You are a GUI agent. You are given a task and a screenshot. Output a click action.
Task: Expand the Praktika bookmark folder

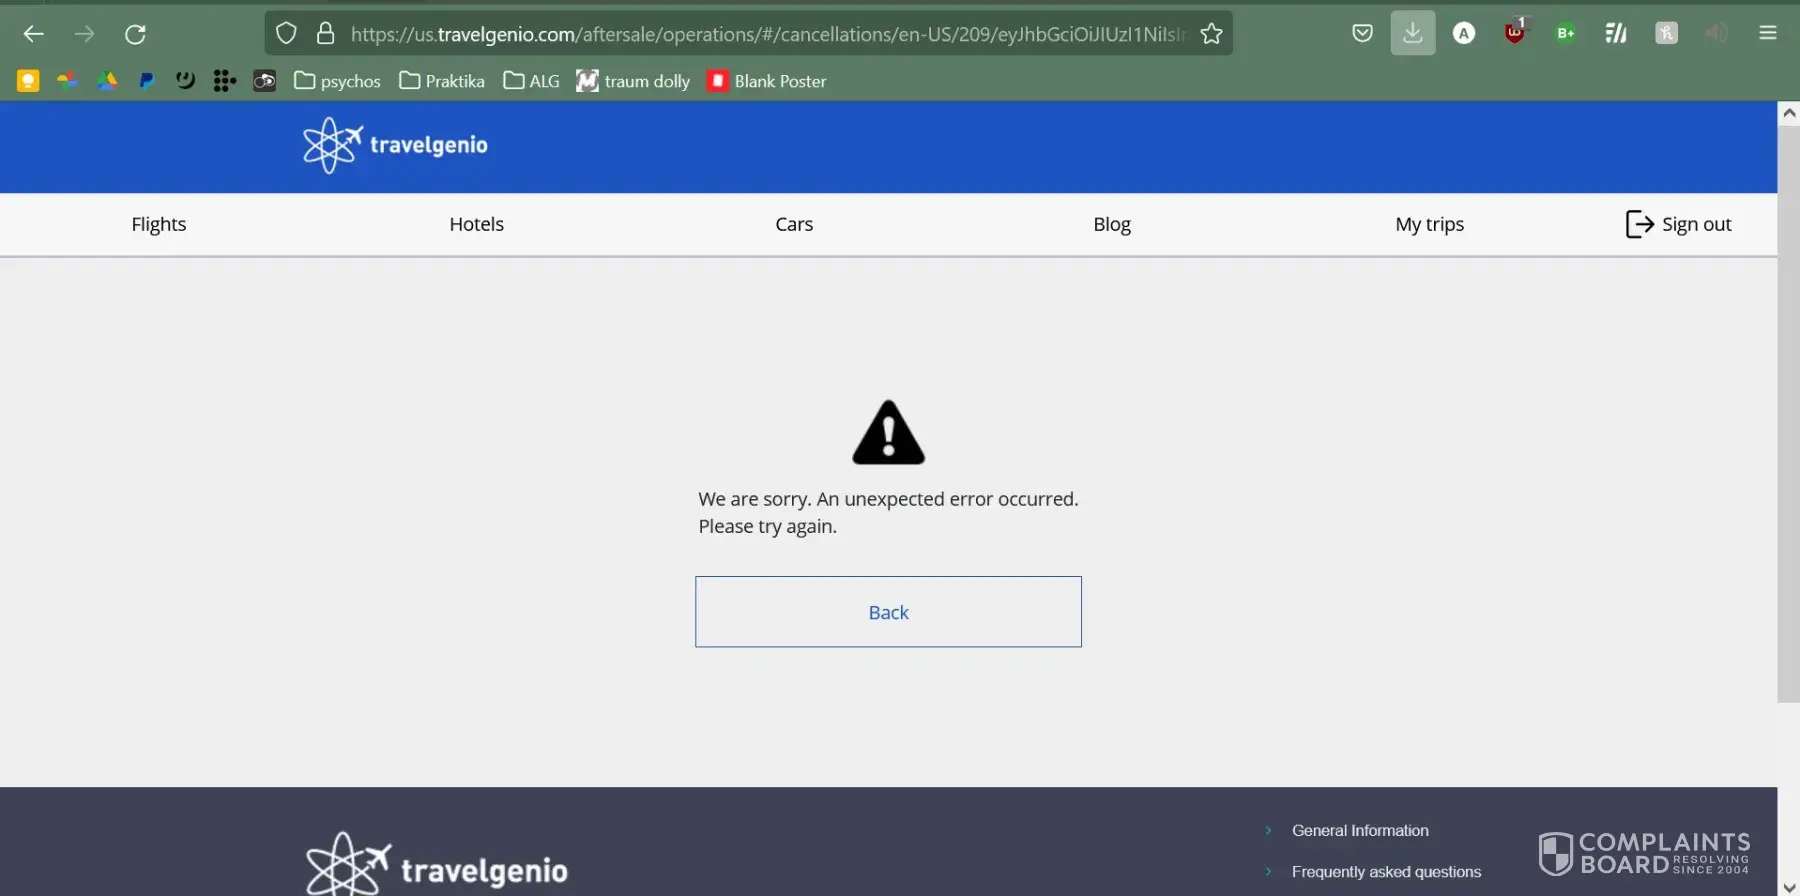pyautogui.click(x=441, y=81)
